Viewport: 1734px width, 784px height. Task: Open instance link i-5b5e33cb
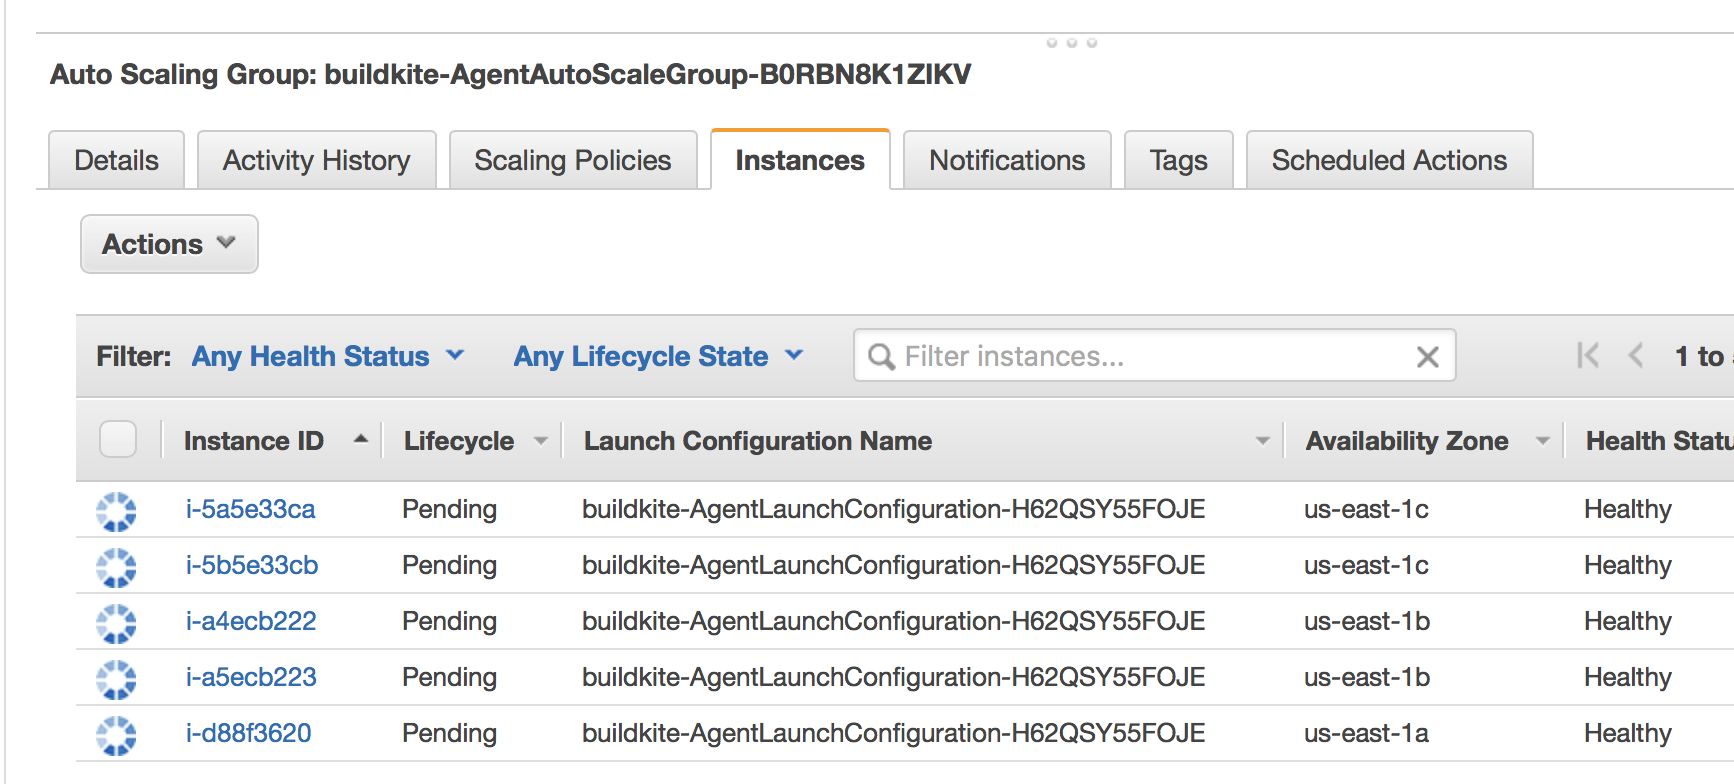(252, 565)
